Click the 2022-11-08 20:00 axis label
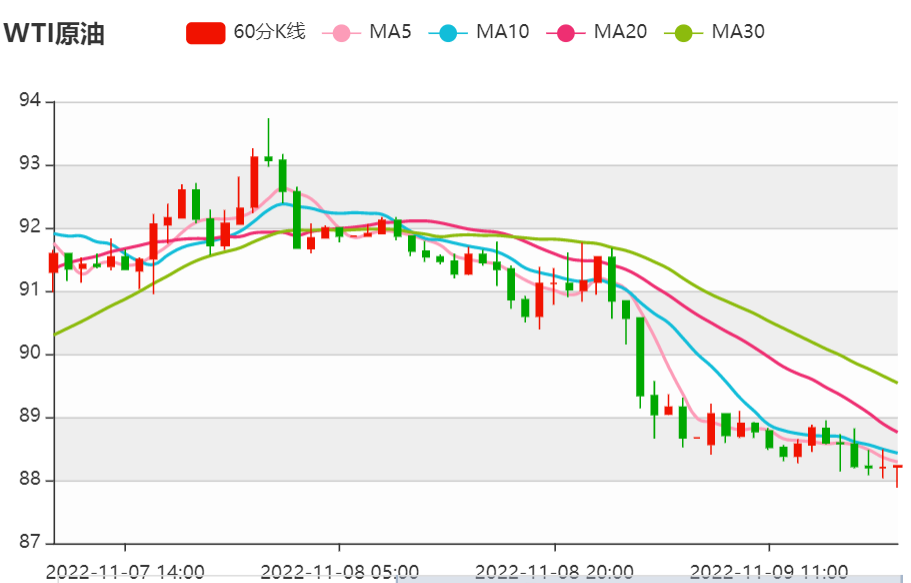Screen dimensions: 911x583 pyautogui.click(x=554, y=572)
